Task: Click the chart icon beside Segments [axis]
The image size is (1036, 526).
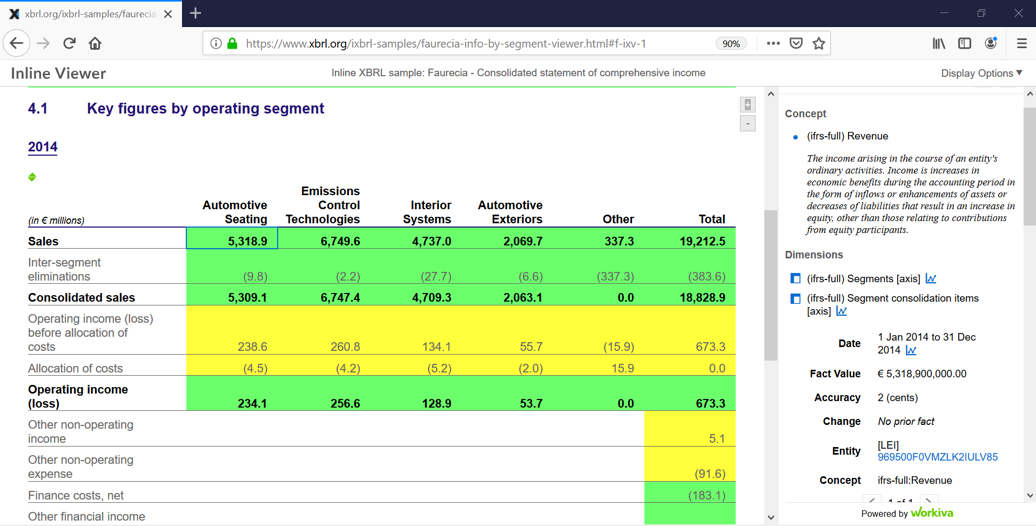Action: pyautogui.click(x=930, y=279)
